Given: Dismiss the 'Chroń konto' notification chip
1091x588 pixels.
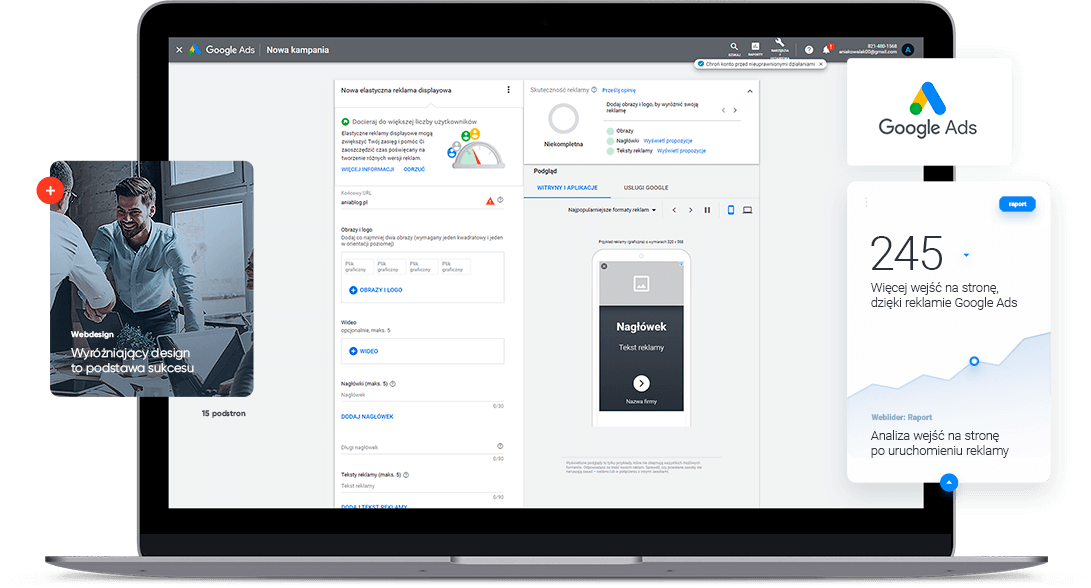Looking at the screenshot, I should pos(821,64).
